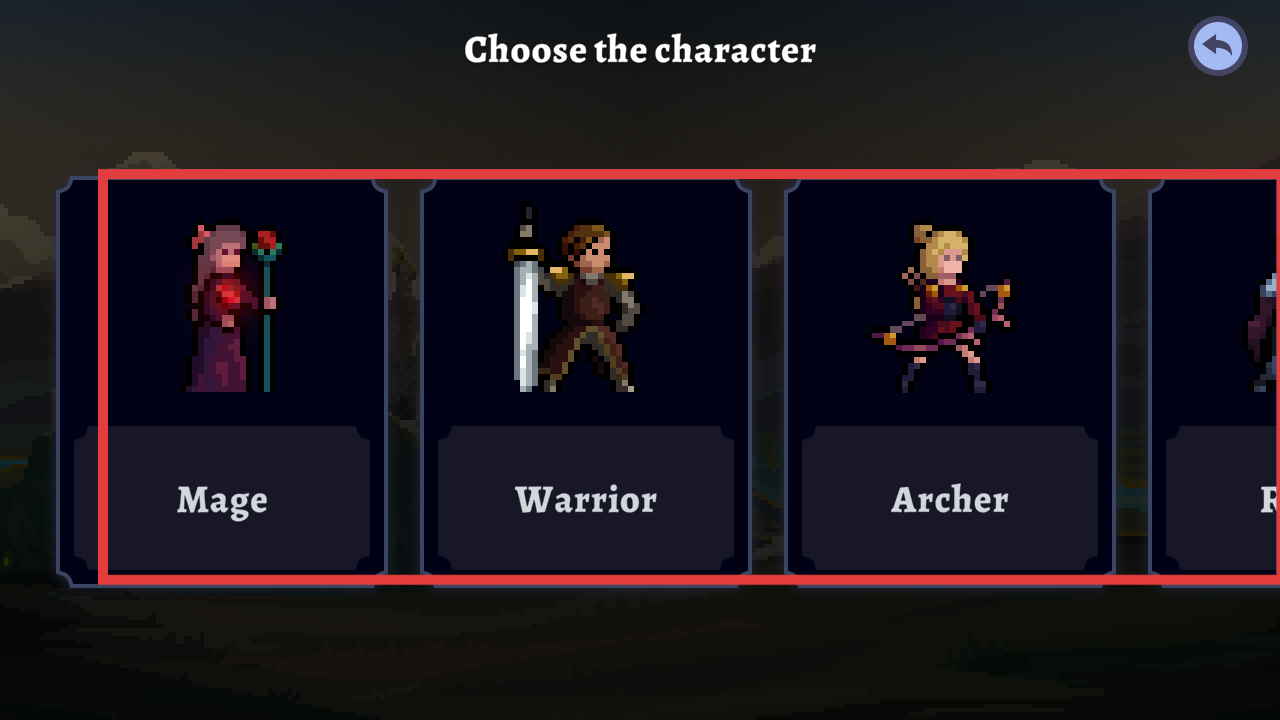The height and width of the screenshot is (720, 1280).
Task: Tap the Mage's glowing red orb
Action: click(228, 296)
